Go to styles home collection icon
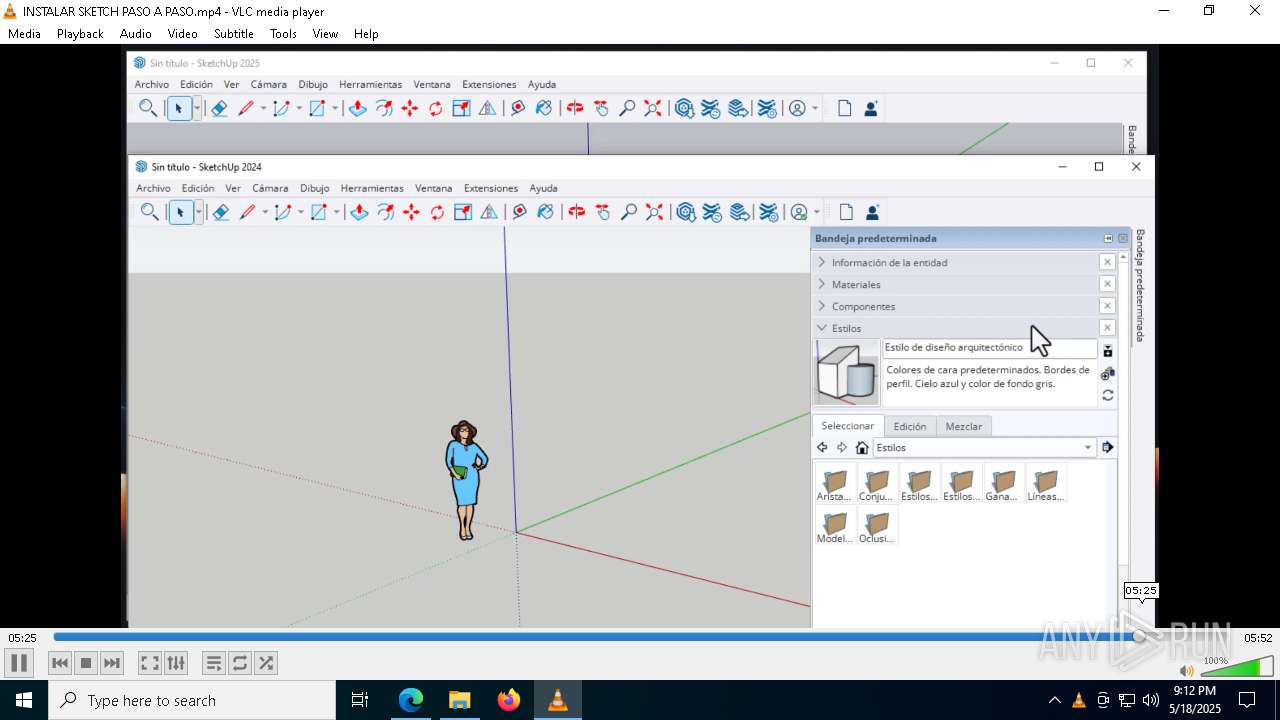Screen dimensions: 1280x720 click(x=861, y=448)
